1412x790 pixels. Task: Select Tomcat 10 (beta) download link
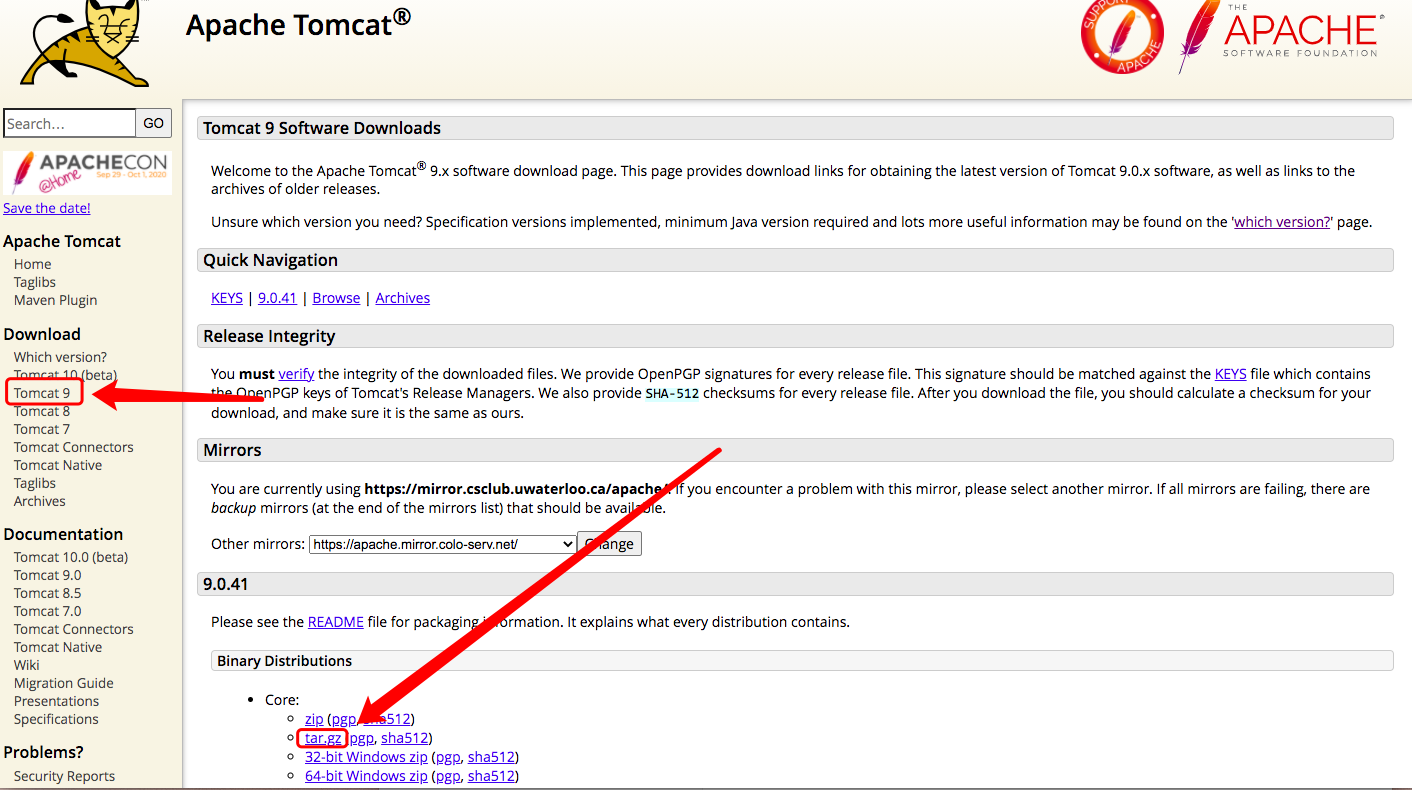[65, 375]
